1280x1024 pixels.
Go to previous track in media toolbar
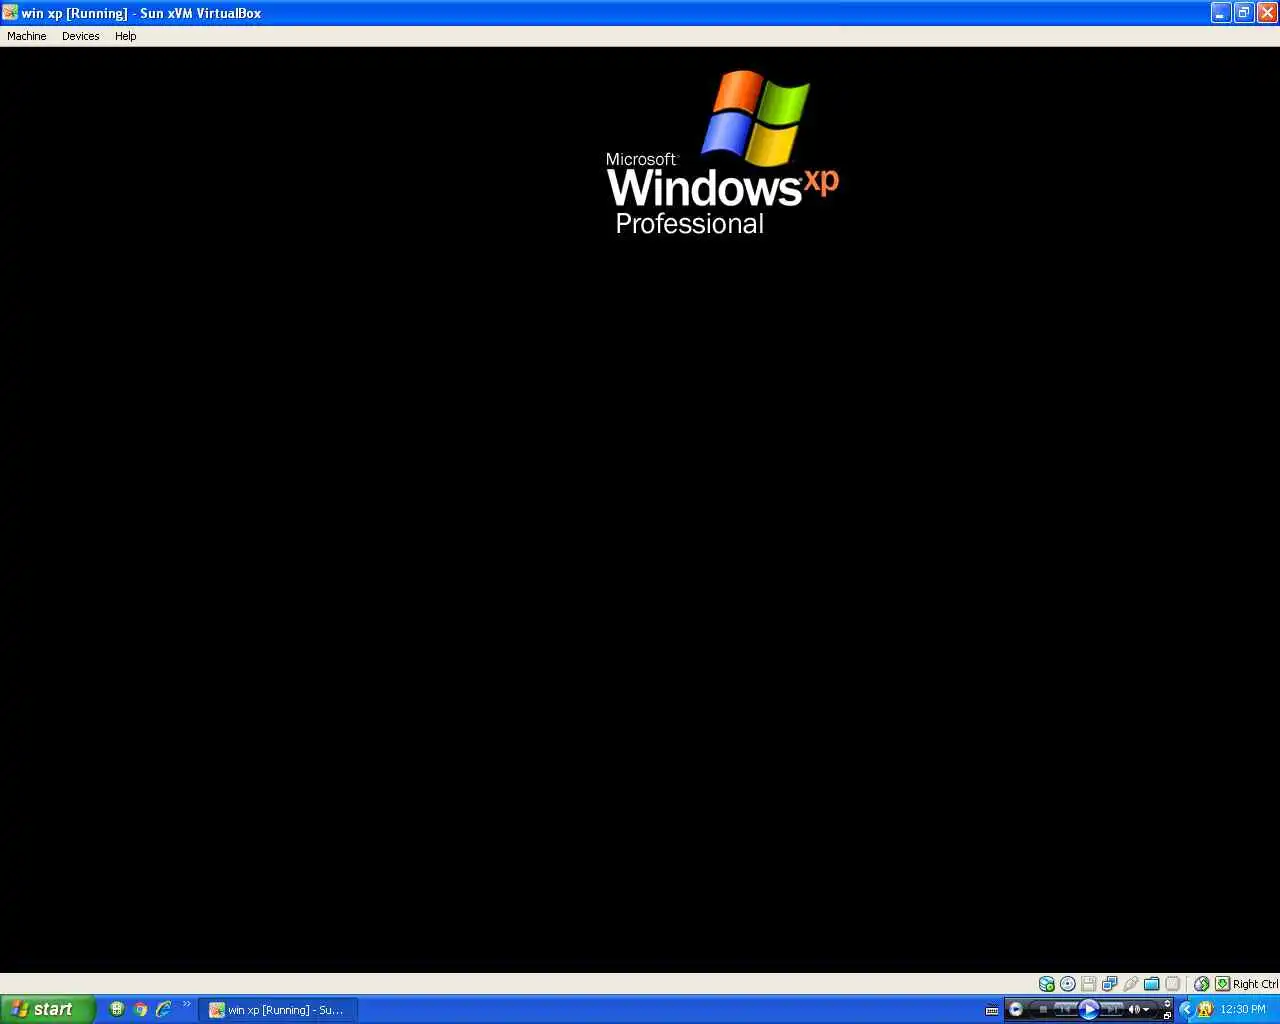click(x=1065, y=1009)
